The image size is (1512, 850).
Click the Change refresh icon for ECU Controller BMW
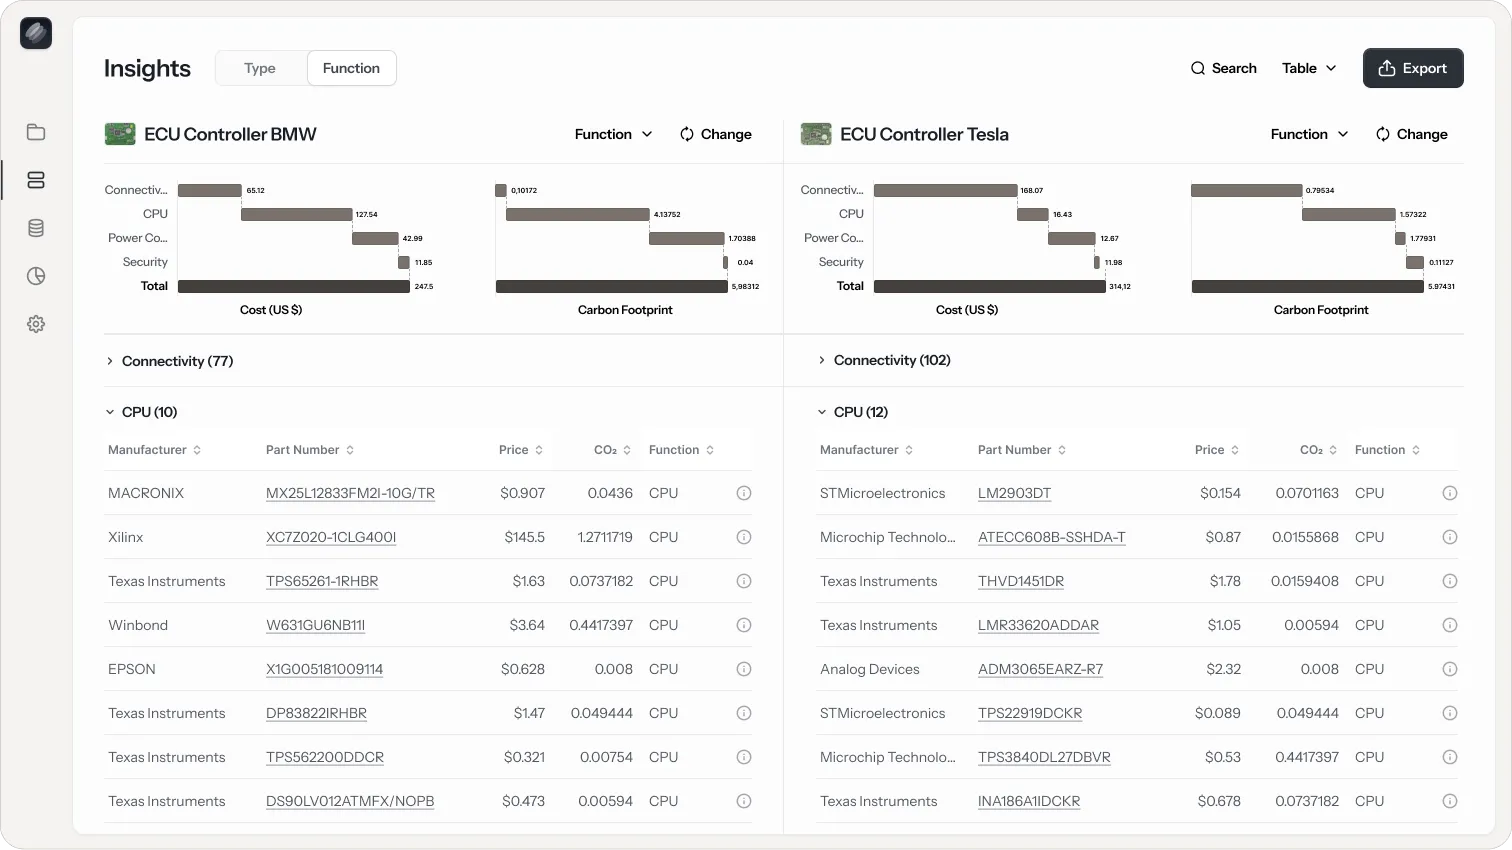tap(687, 134)
